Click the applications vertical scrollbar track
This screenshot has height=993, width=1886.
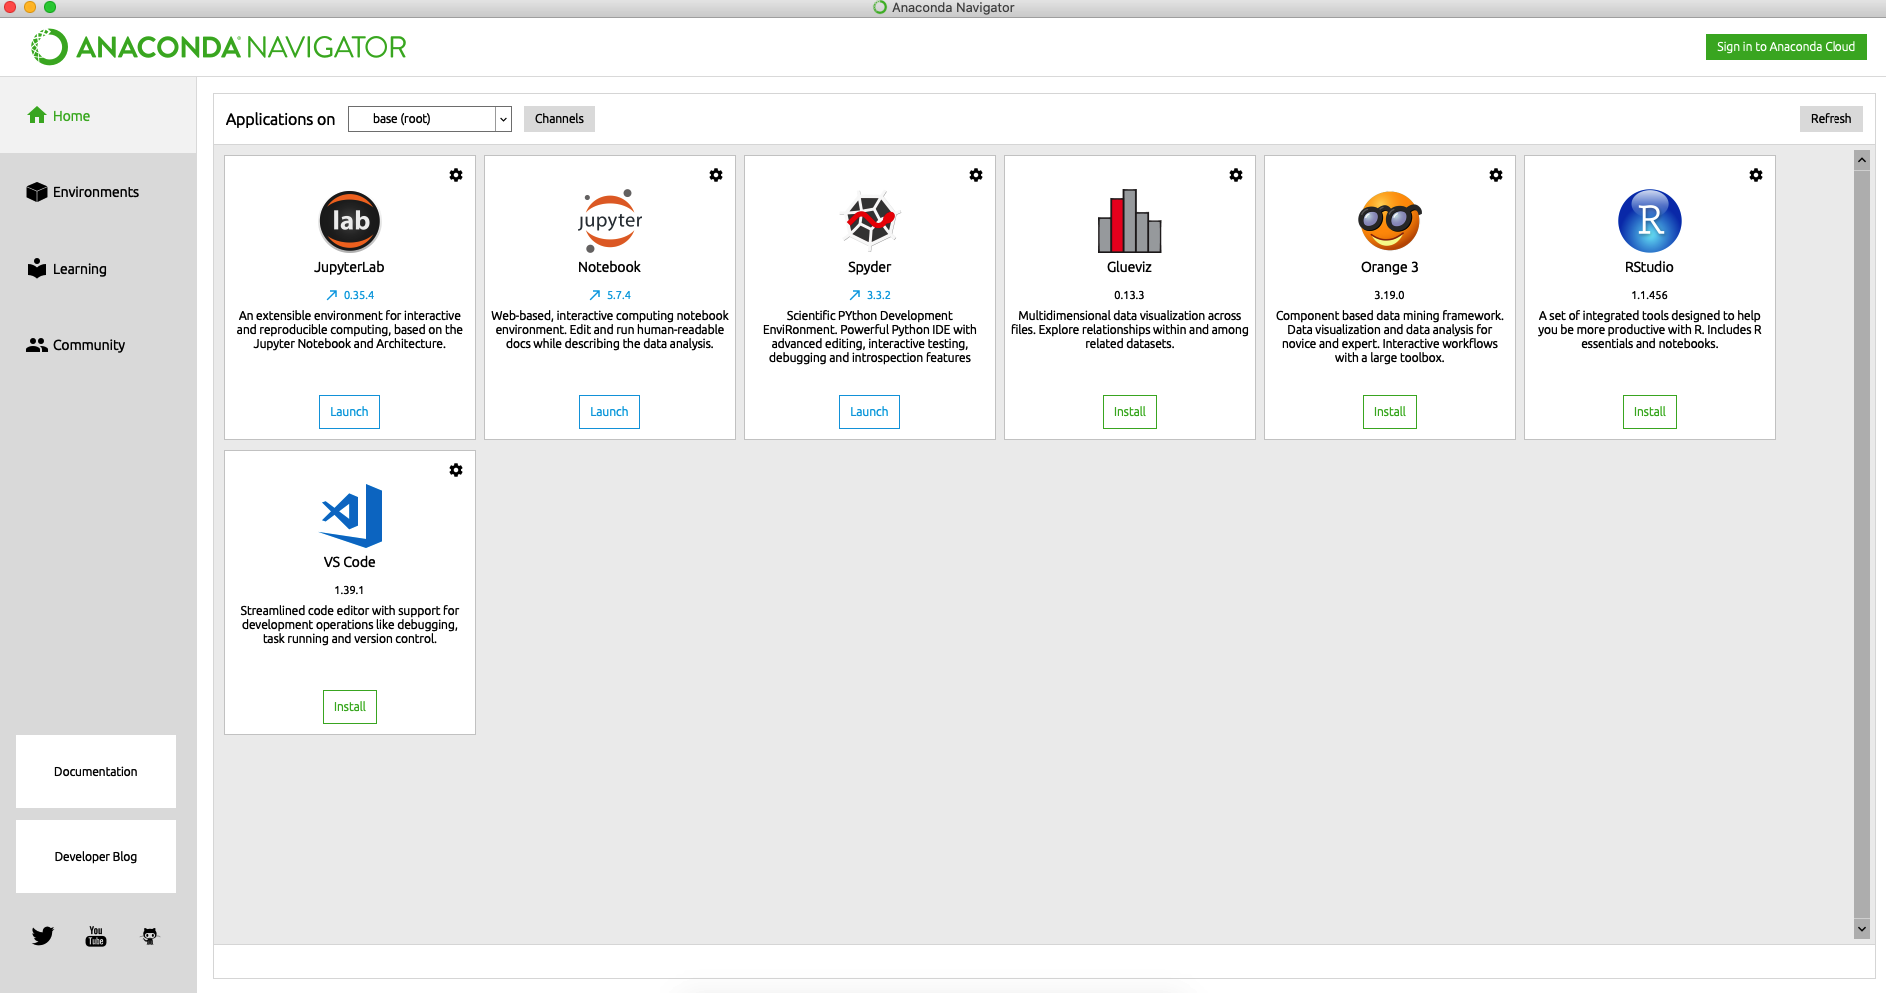[1862, 544]
